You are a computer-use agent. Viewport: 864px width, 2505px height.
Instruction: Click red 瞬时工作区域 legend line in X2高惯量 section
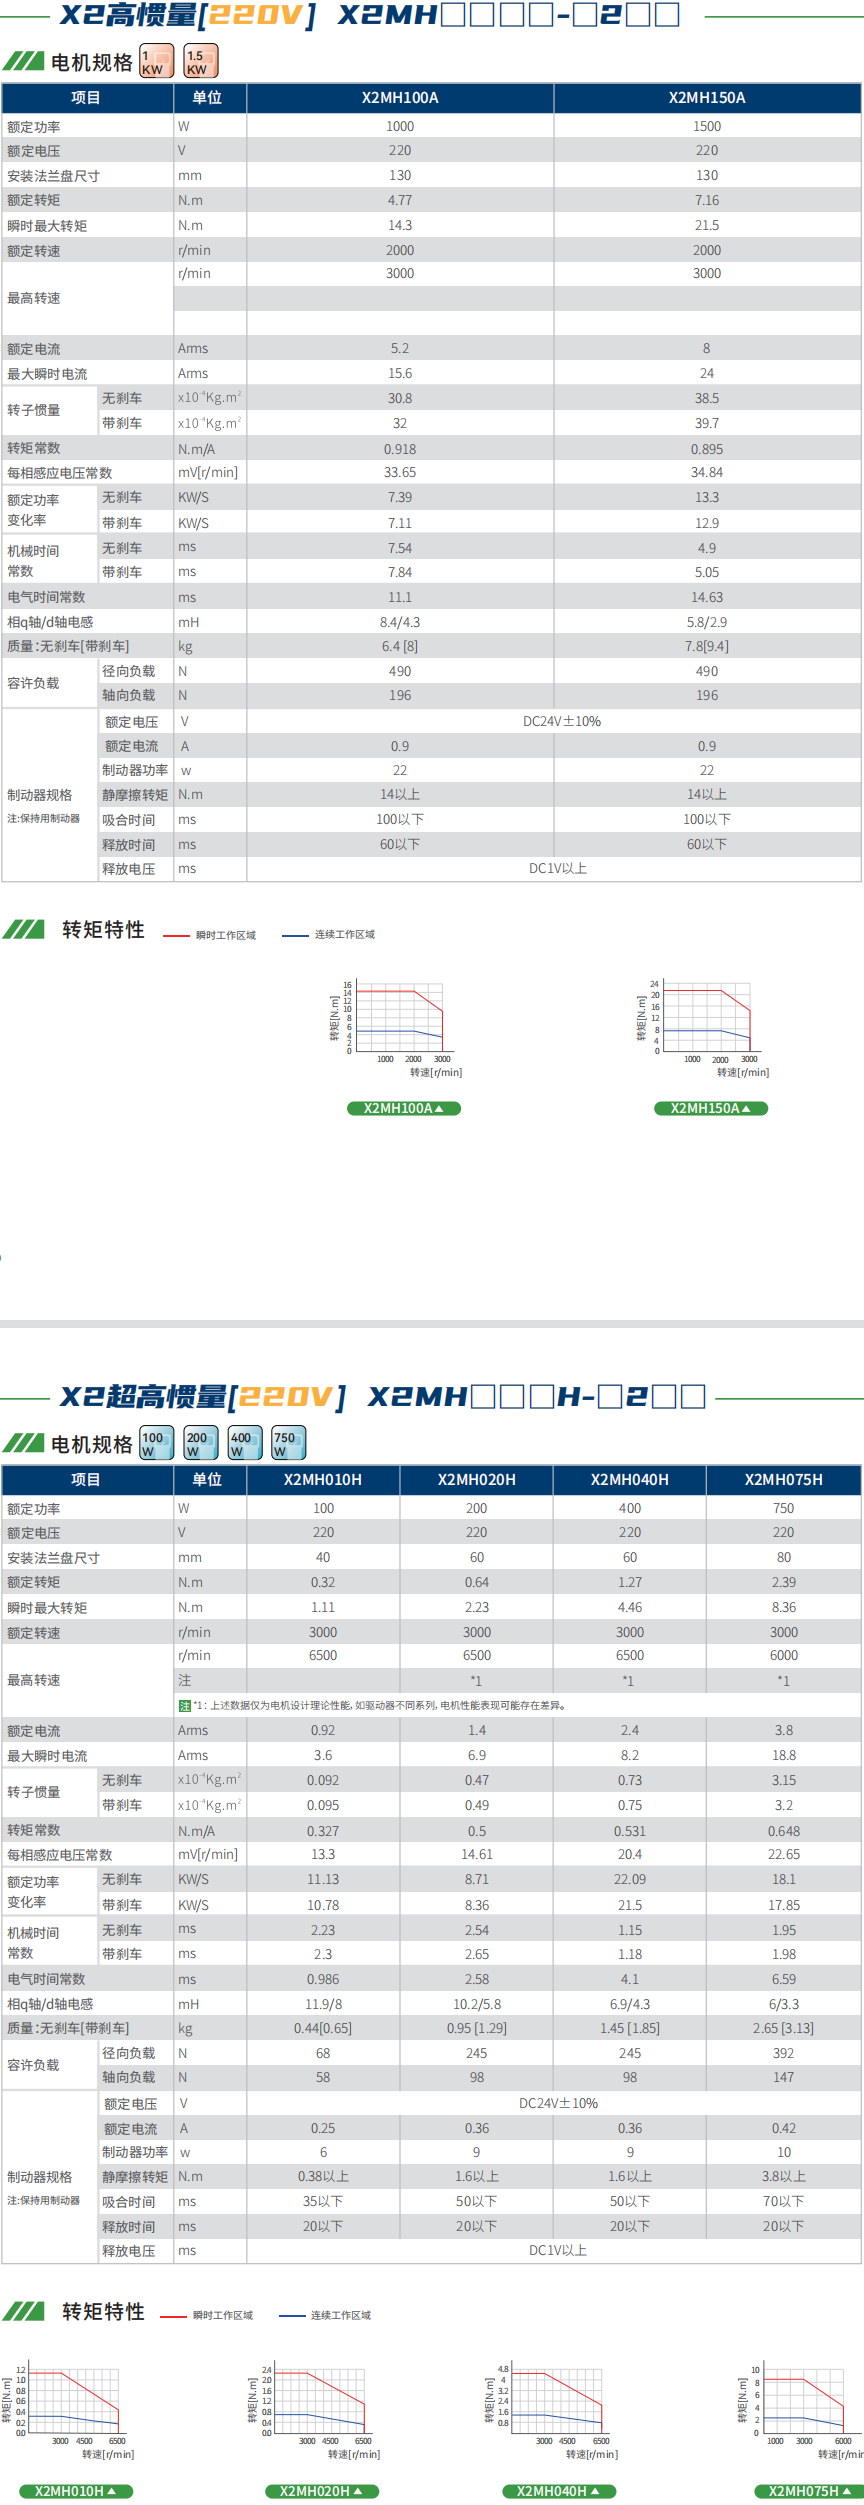click(x=176, y=936)
